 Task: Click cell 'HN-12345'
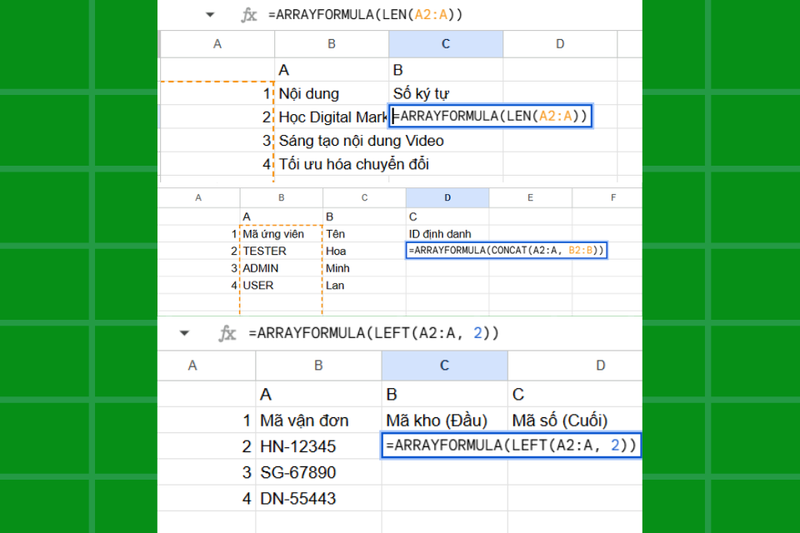tap(318, 446)
